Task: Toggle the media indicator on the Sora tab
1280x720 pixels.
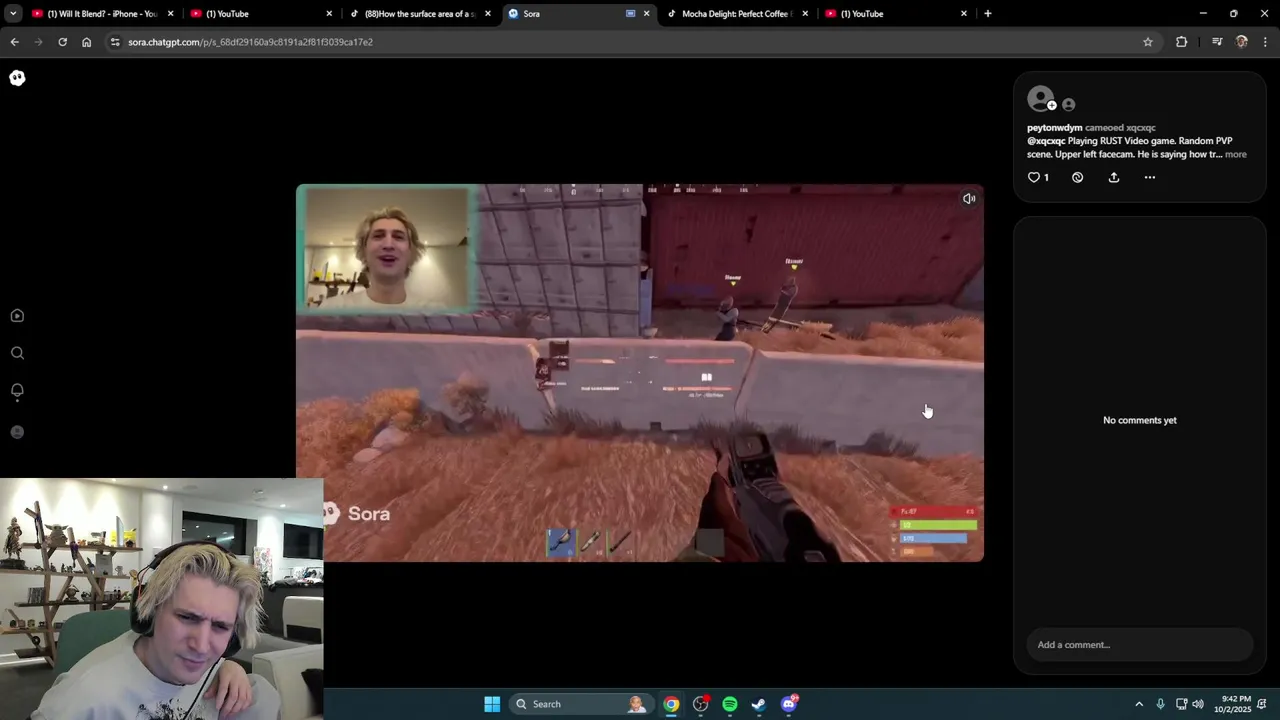Action: [630, 14]
